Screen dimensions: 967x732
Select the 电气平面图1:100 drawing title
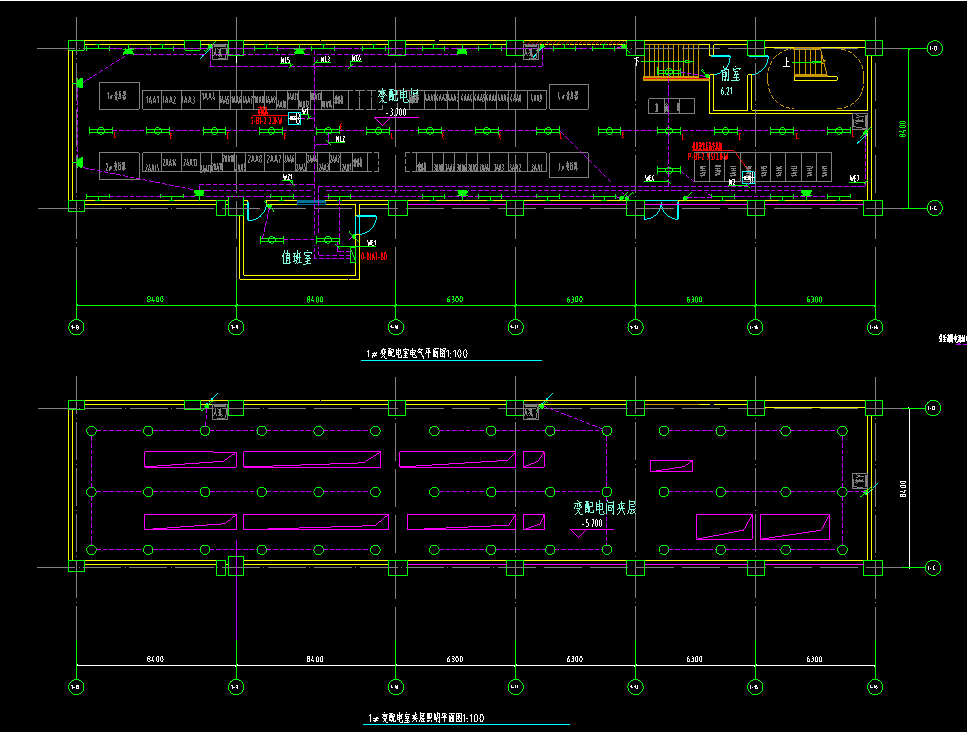(417, 353)
